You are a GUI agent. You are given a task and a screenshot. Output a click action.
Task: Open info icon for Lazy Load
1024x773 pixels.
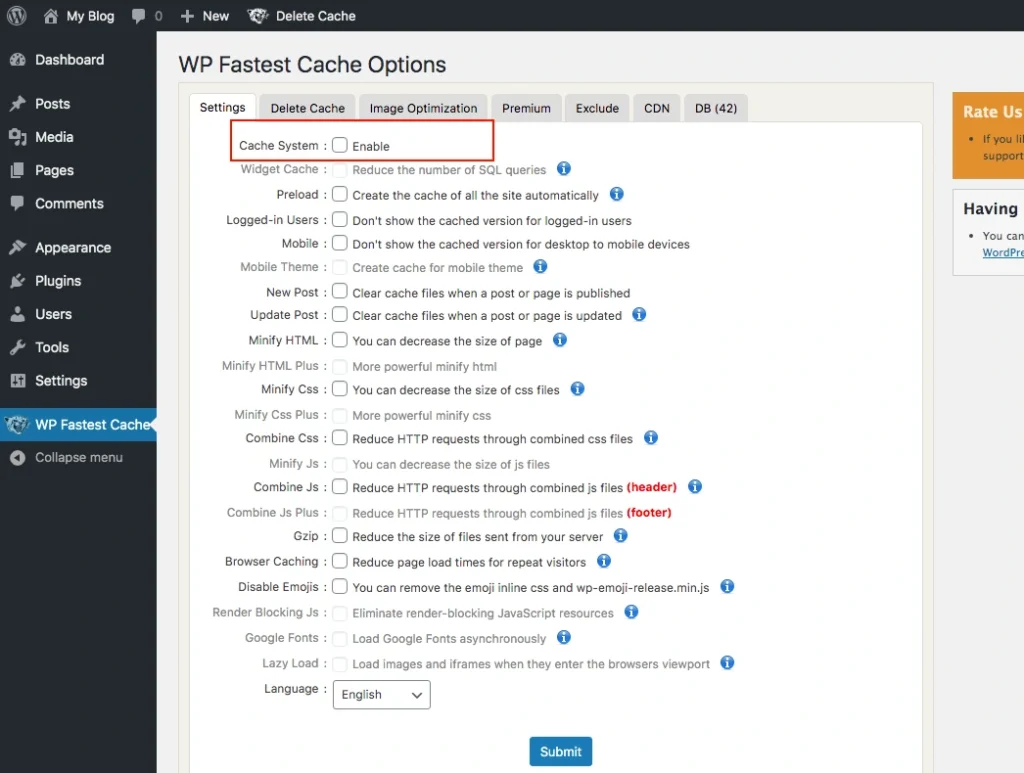(x=728, y=663)
